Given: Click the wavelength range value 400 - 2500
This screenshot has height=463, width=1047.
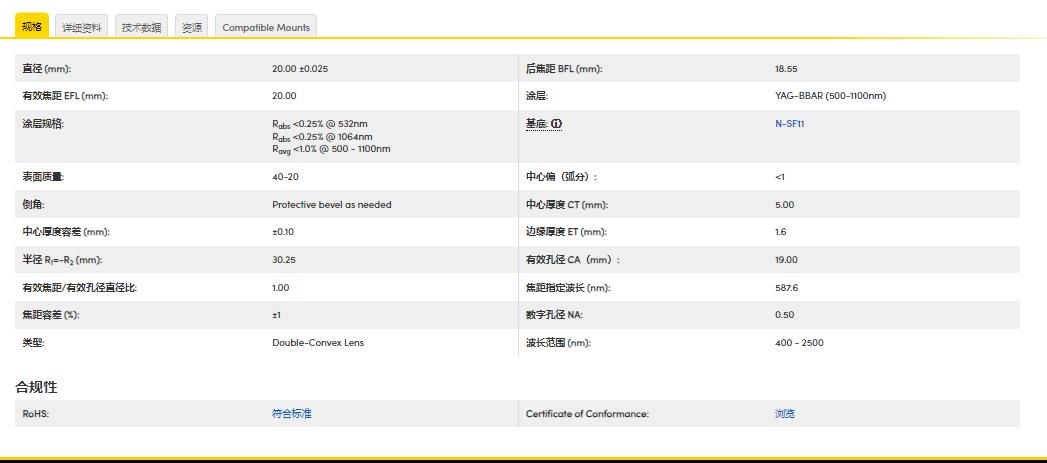Looking at the screenshot, I should pyautogui.click(x=799, y=343).
